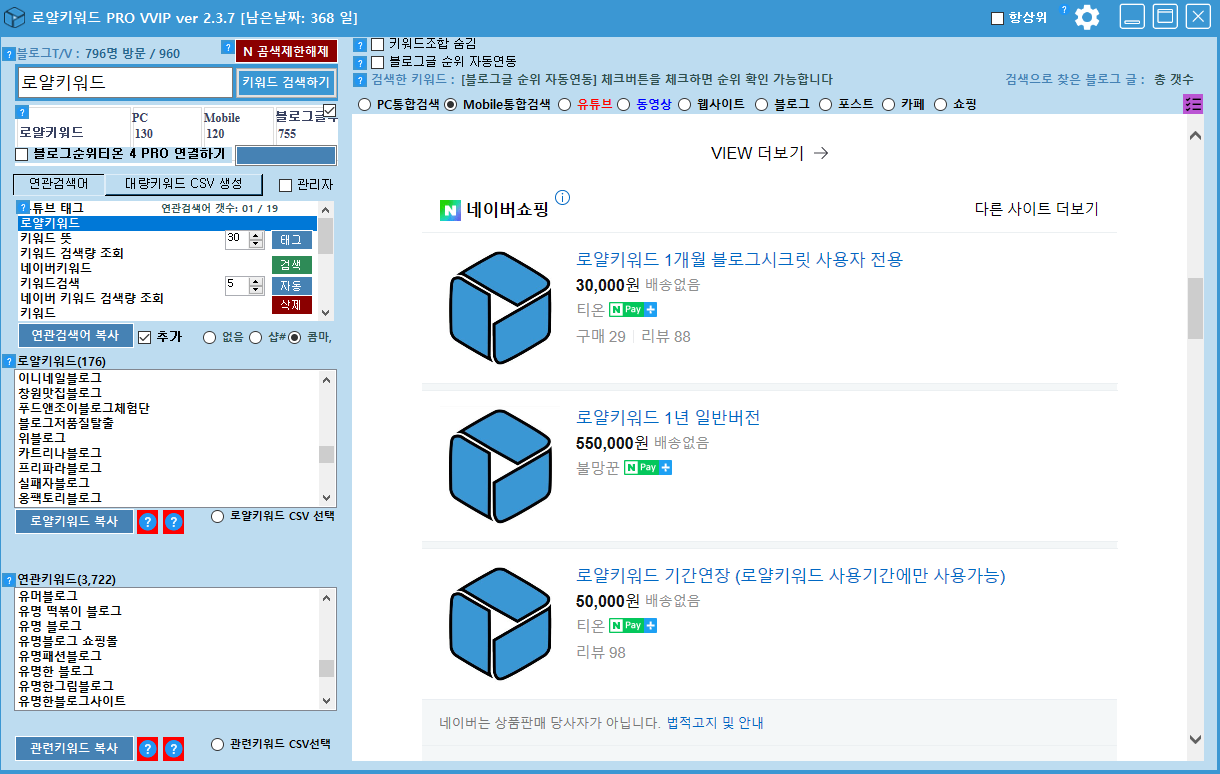Switch to the 연관검색어 tab

click(58, 184)
